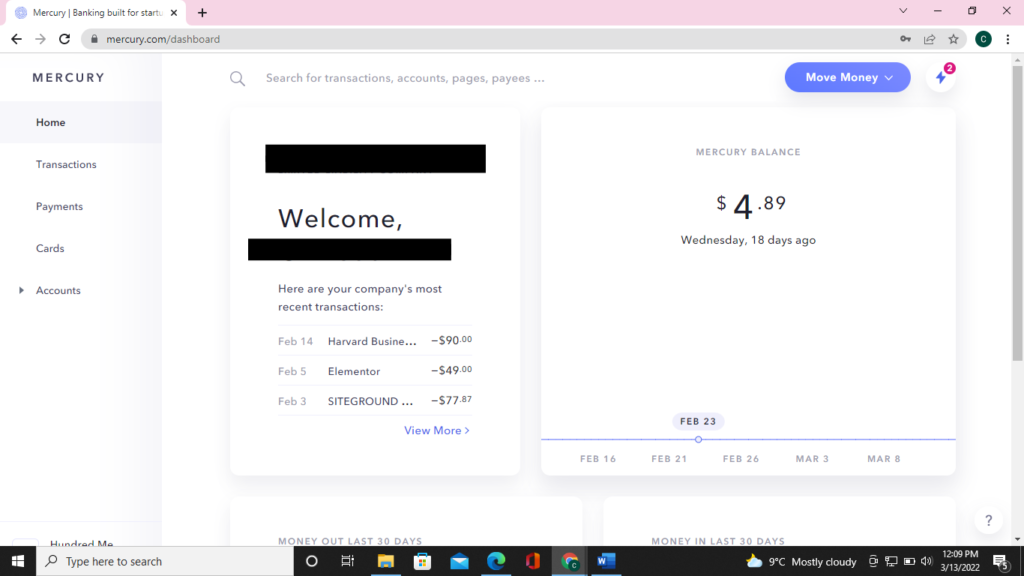Open the Chrome three-dot menu

(x=1008, y=39)
